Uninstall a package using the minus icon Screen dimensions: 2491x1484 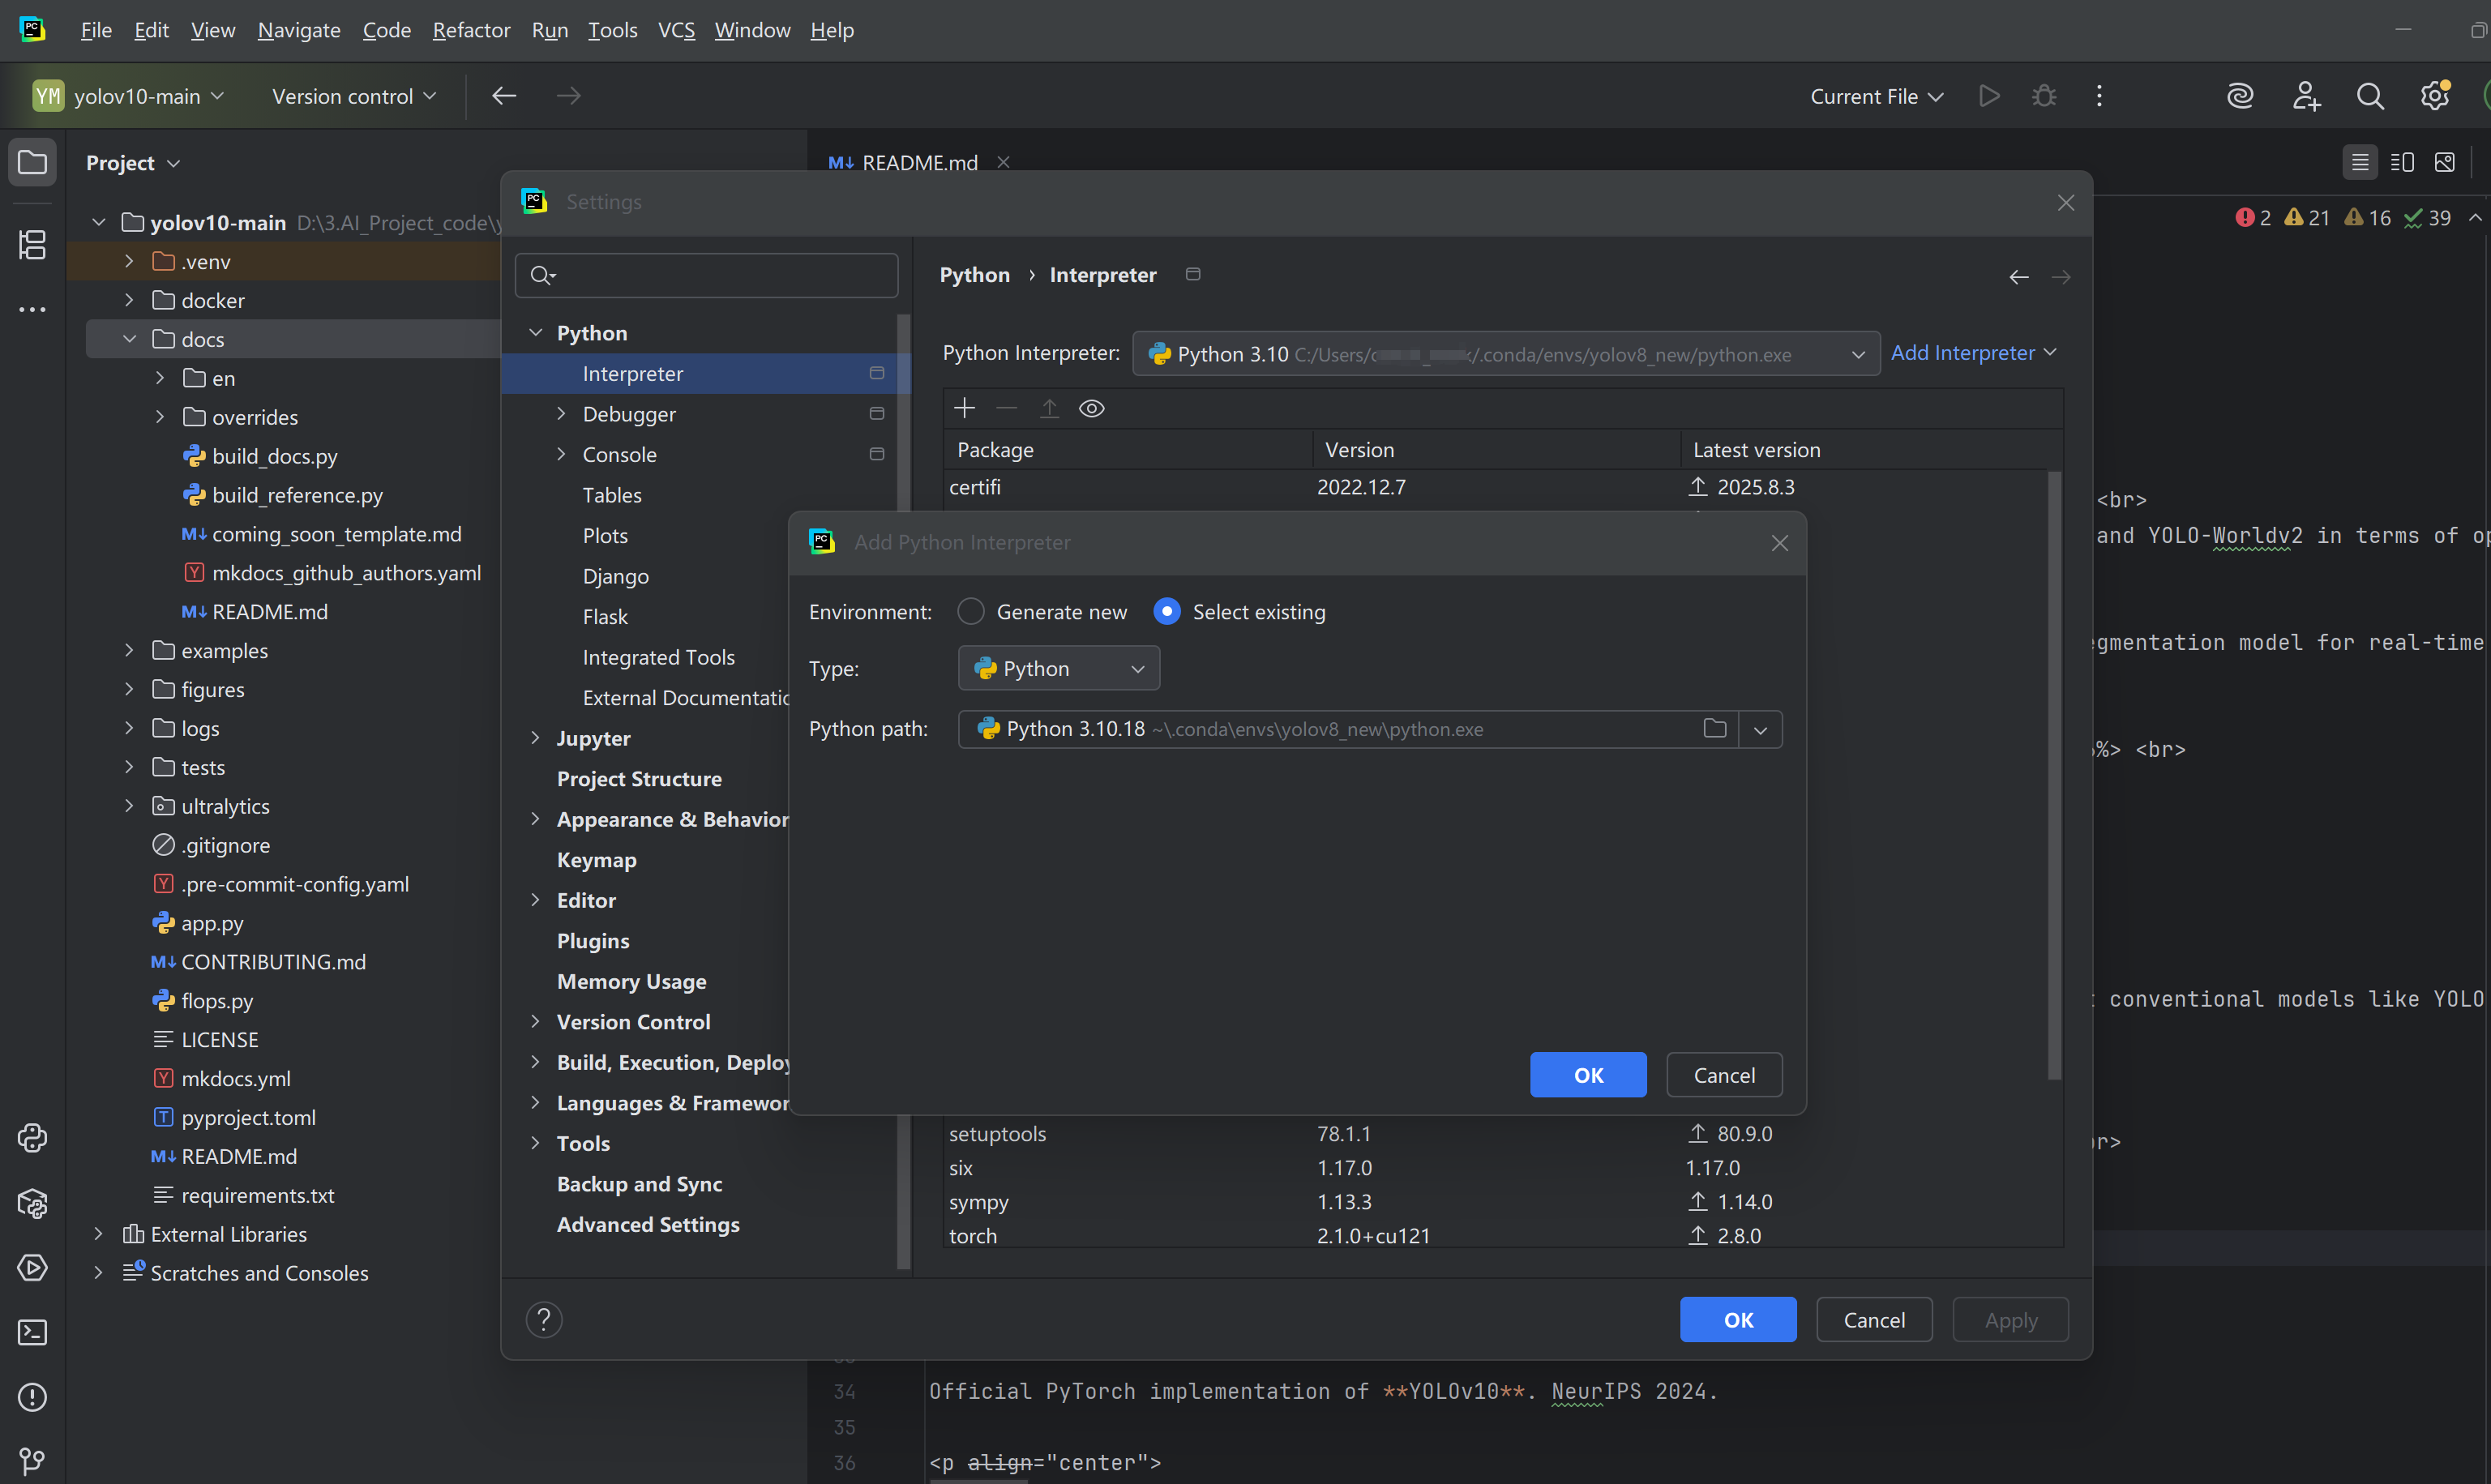click(x=1007, y=407)
